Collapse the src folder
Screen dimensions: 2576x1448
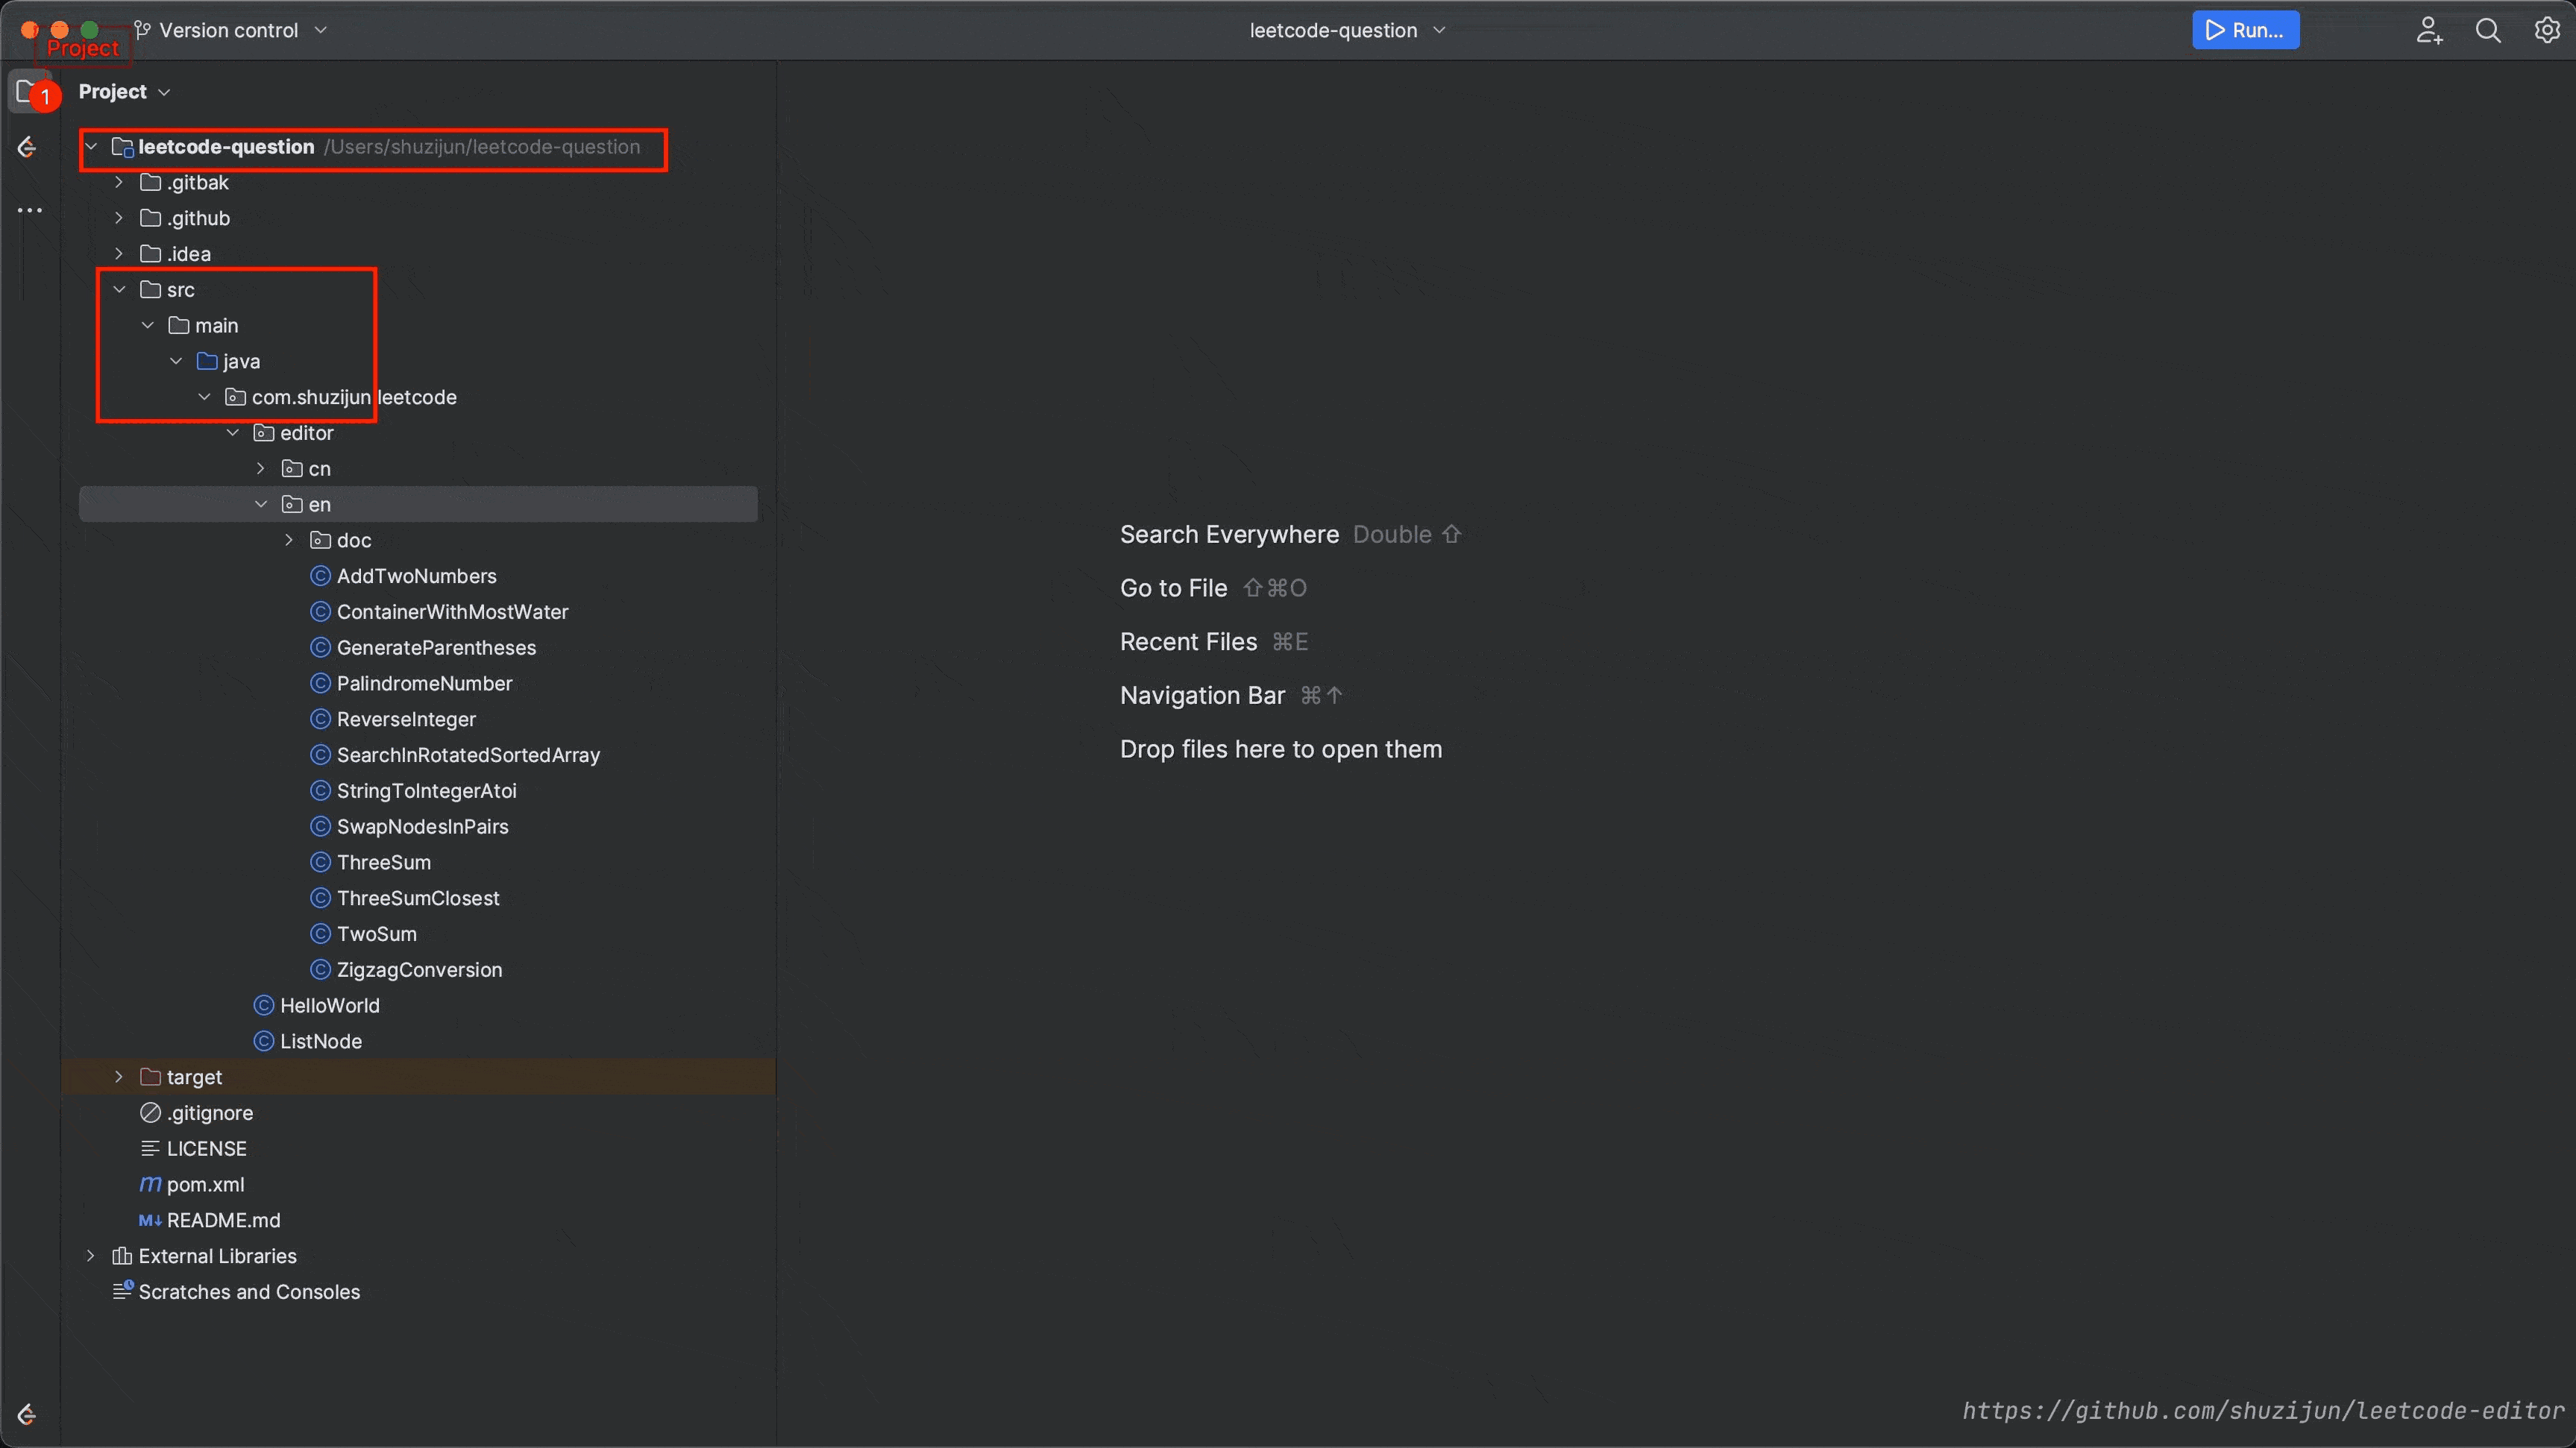point(119,289)
